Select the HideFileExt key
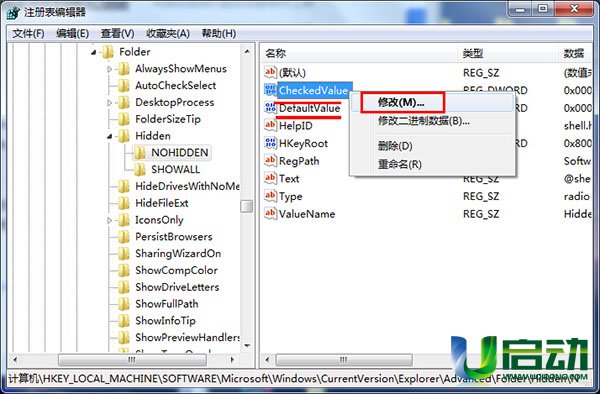600x394 pixels. point(161,203)
